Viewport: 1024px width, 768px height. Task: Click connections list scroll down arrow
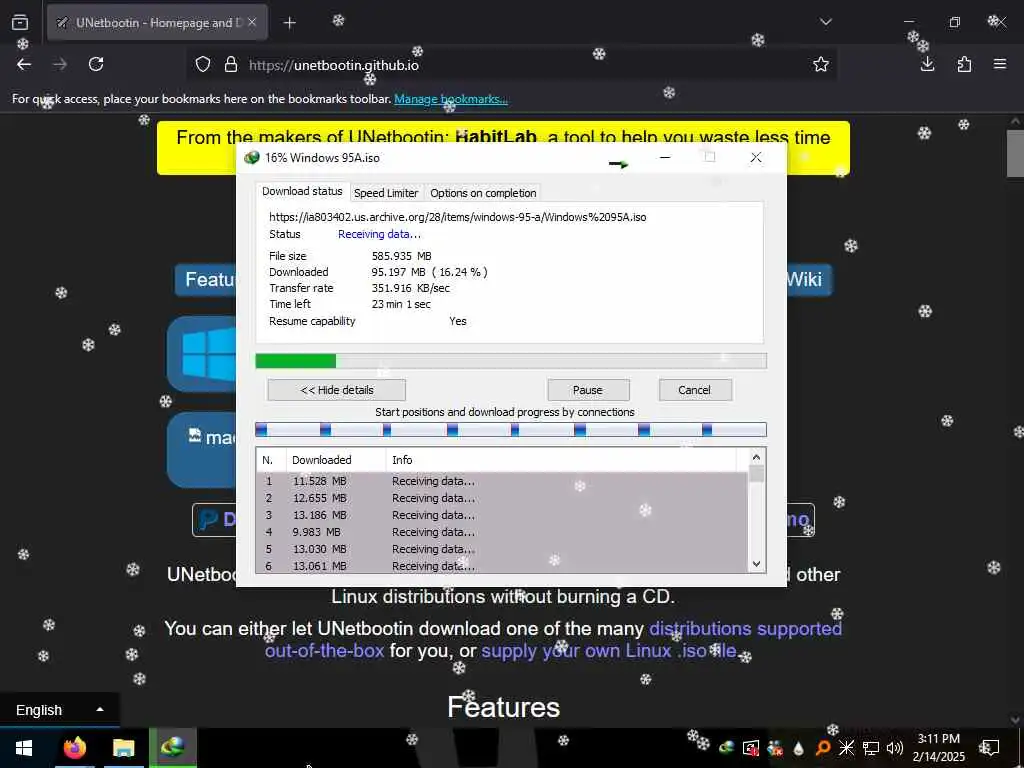[x=756, y=564]
